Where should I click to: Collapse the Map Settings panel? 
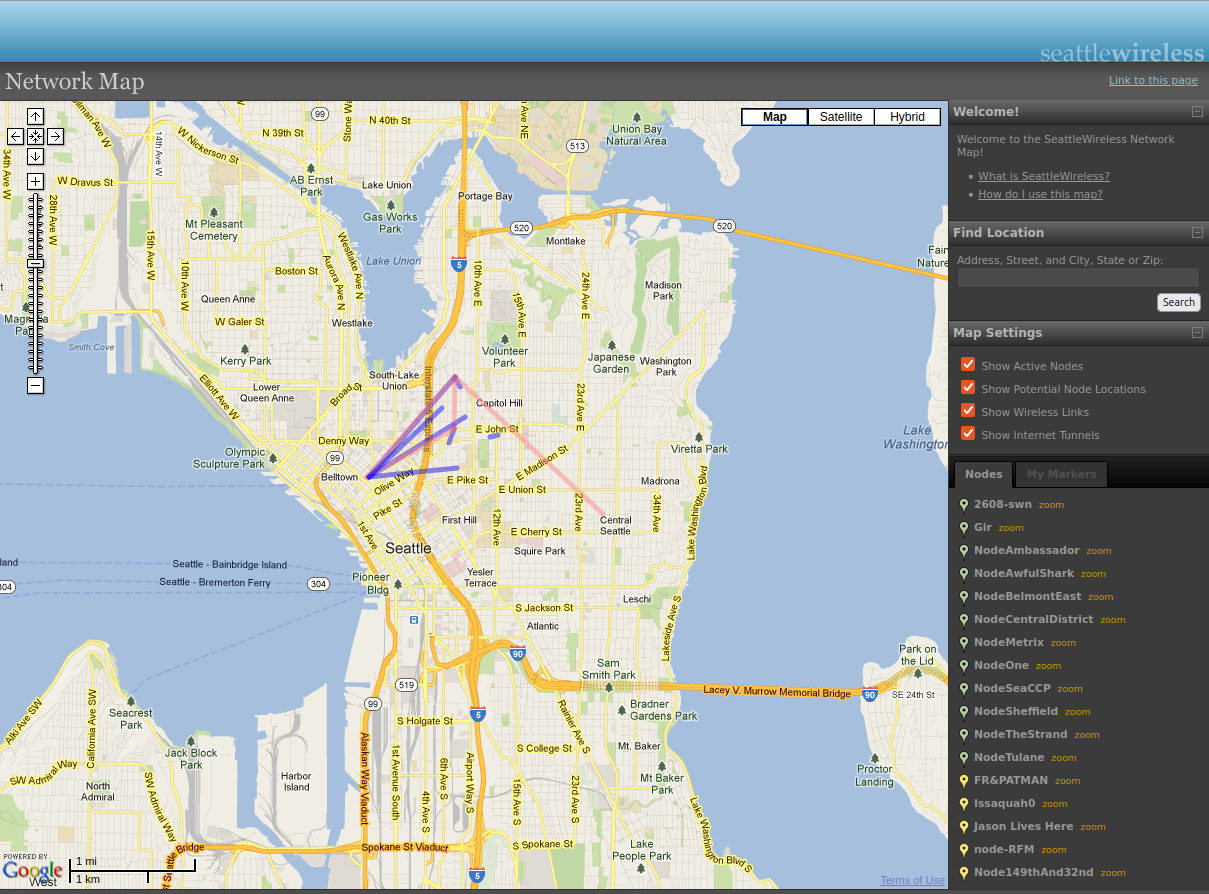[x=1196, y=333]
